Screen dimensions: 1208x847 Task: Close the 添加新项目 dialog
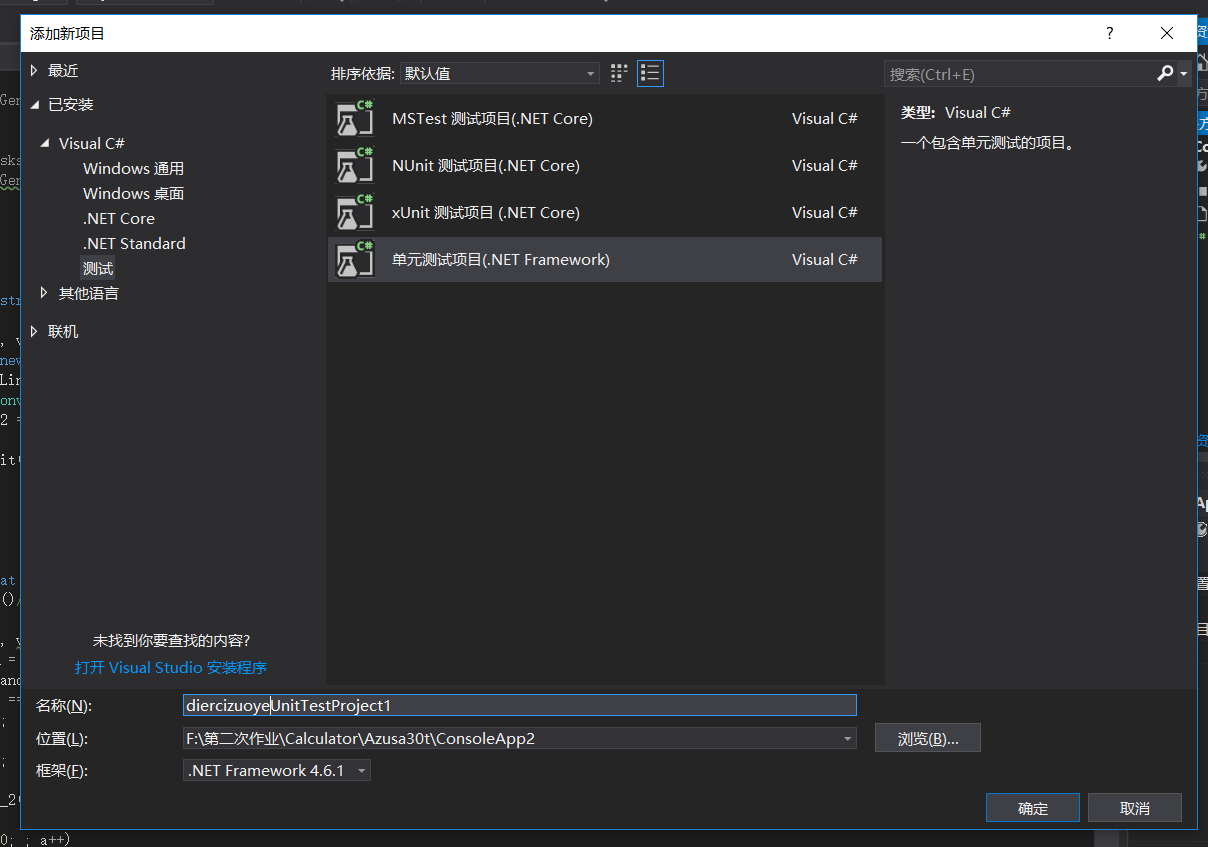(x=1166, y=33)
